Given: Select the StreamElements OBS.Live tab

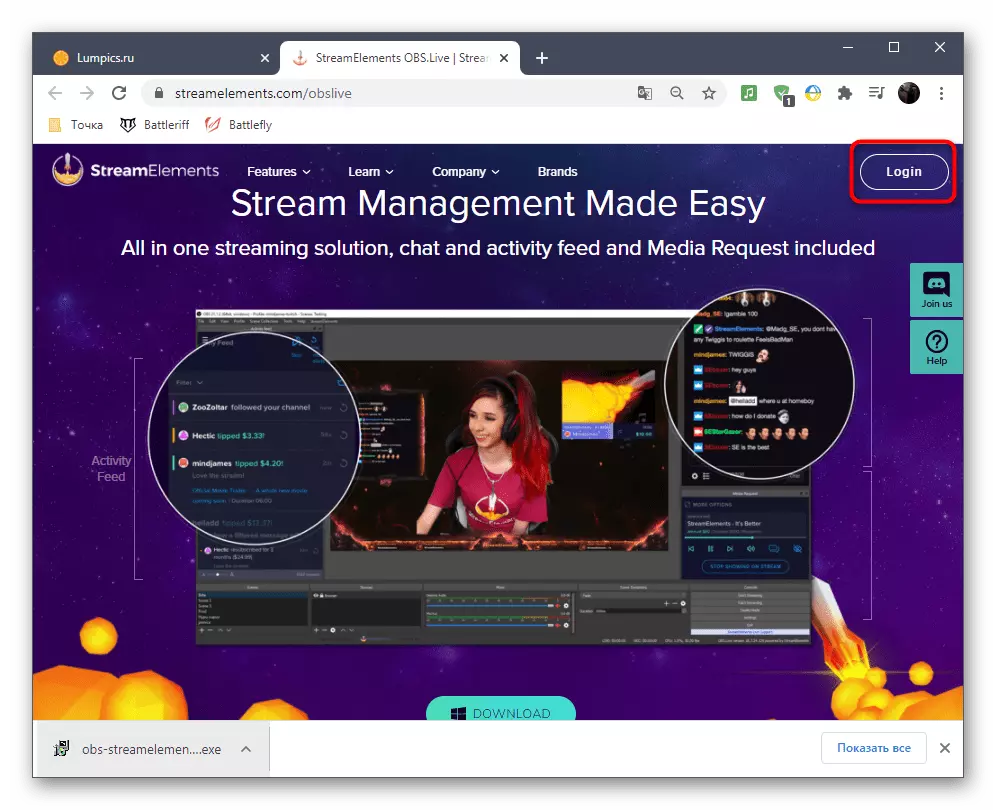Looking at the screenshot, I should pos(400,58).
